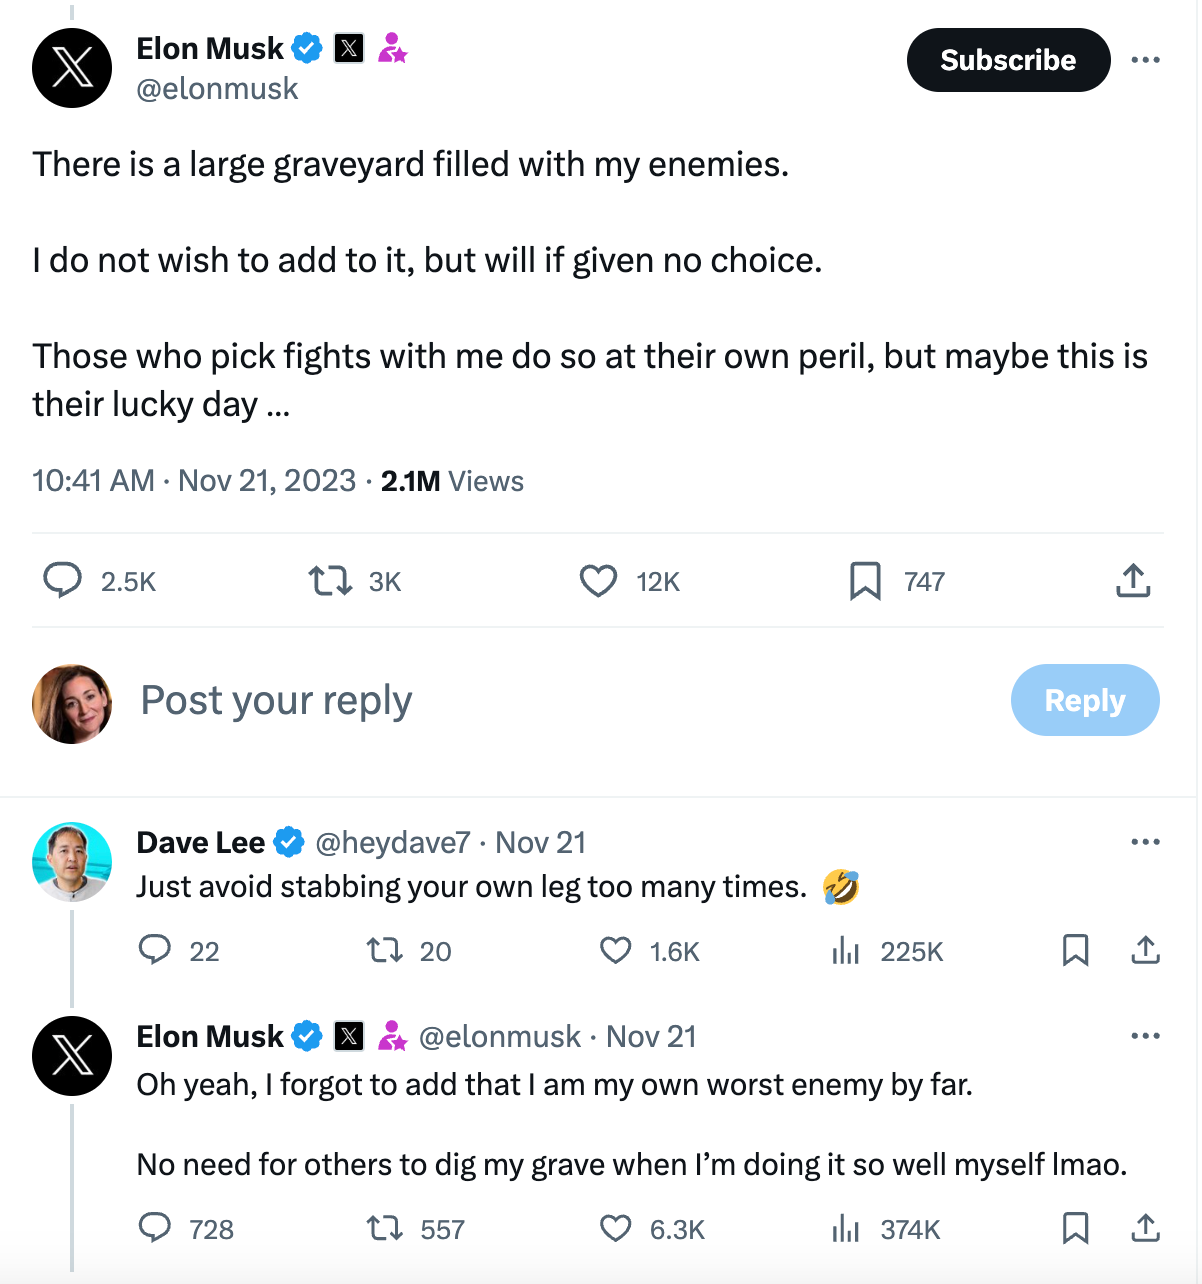
Task: Bookmark the main post showing 747
Action: point(865,581)
